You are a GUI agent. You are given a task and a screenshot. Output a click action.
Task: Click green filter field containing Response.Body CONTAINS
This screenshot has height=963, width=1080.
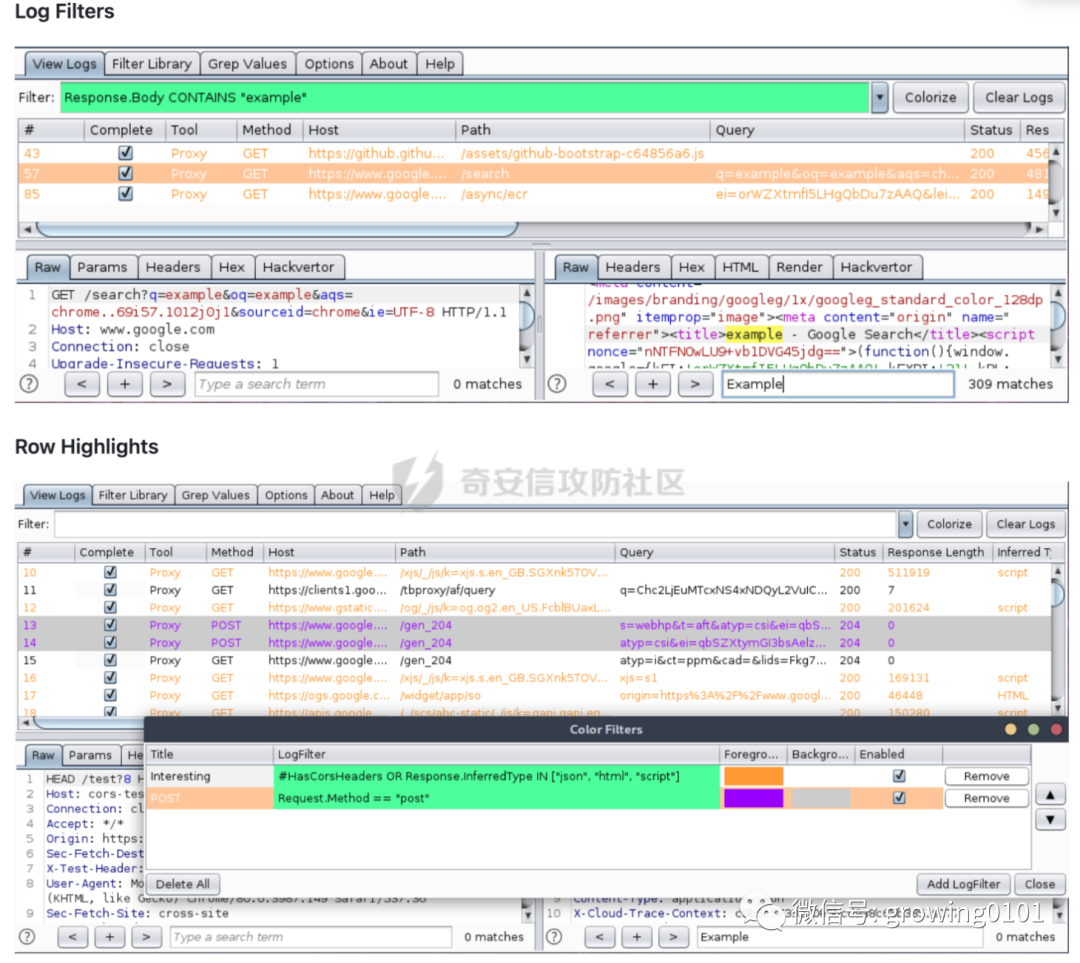click(465, 98)
